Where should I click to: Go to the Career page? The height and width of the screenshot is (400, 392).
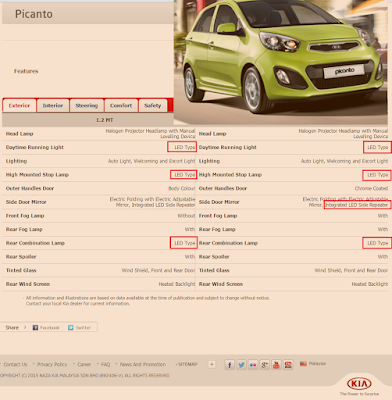coord(84,364)
